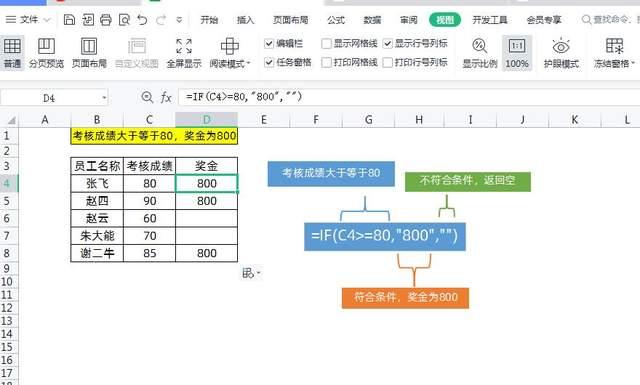The image size is (640, 385).
Task: Open the 数据 ribbon tab
Action: coord(372,20)
